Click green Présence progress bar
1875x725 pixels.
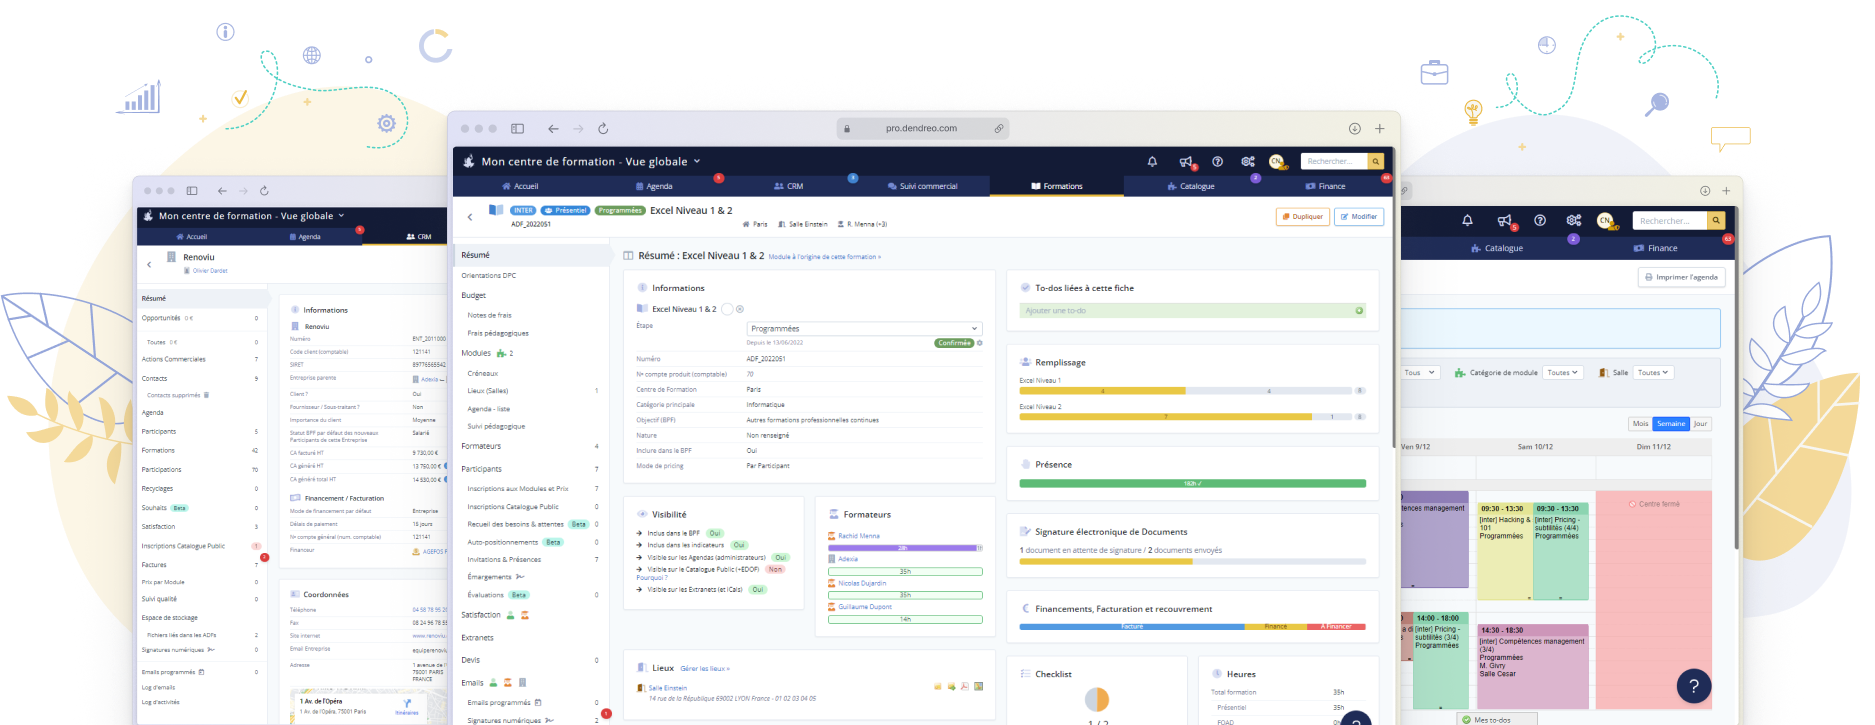point(1192,484)
